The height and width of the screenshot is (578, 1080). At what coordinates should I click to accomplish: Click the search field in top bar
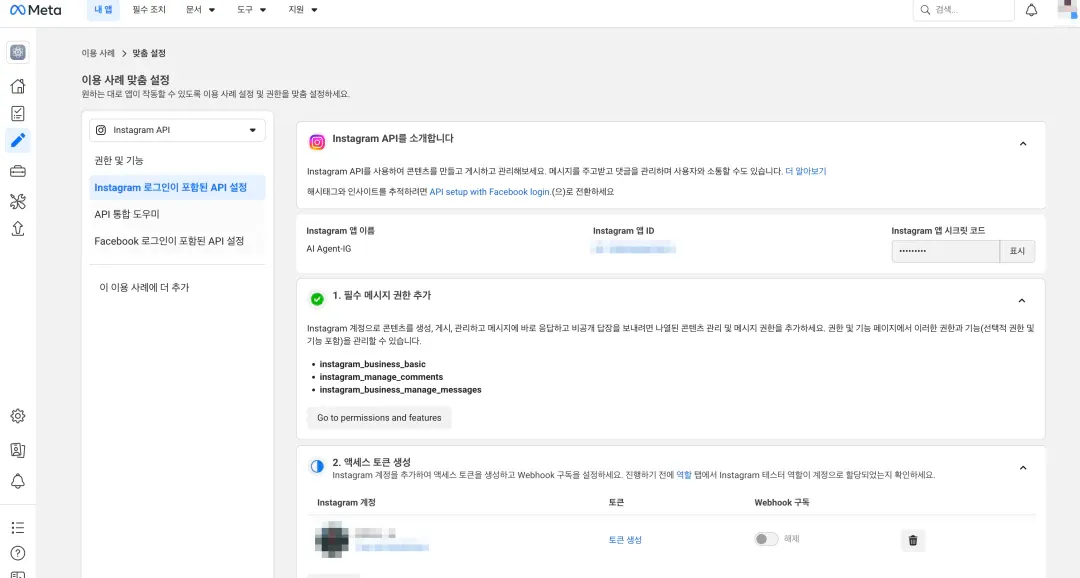tap(963, 10)
